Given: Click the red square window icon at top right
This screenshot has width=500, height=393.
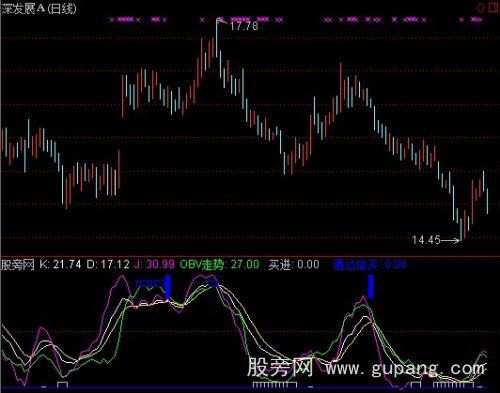Looking at the screenshot, I should (x=494, y=7).
